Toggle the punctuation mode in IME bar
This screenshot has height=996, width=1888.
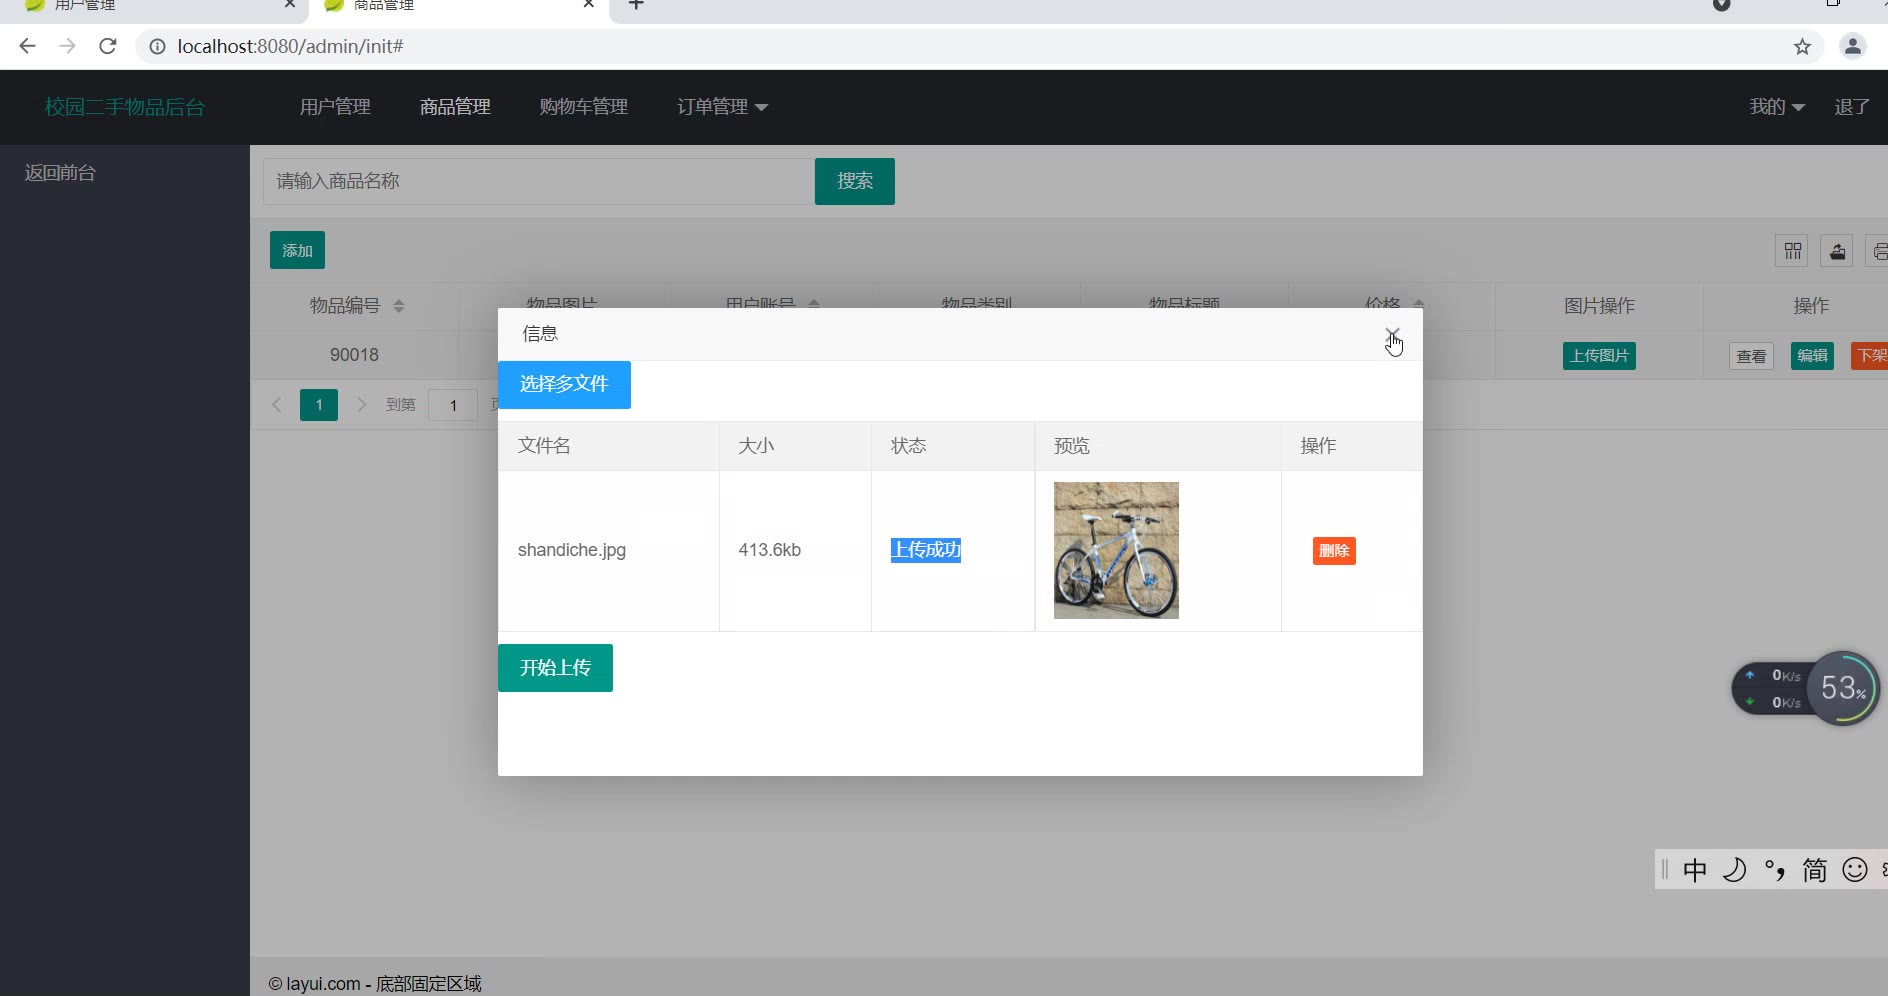(x=1775, y=870)
